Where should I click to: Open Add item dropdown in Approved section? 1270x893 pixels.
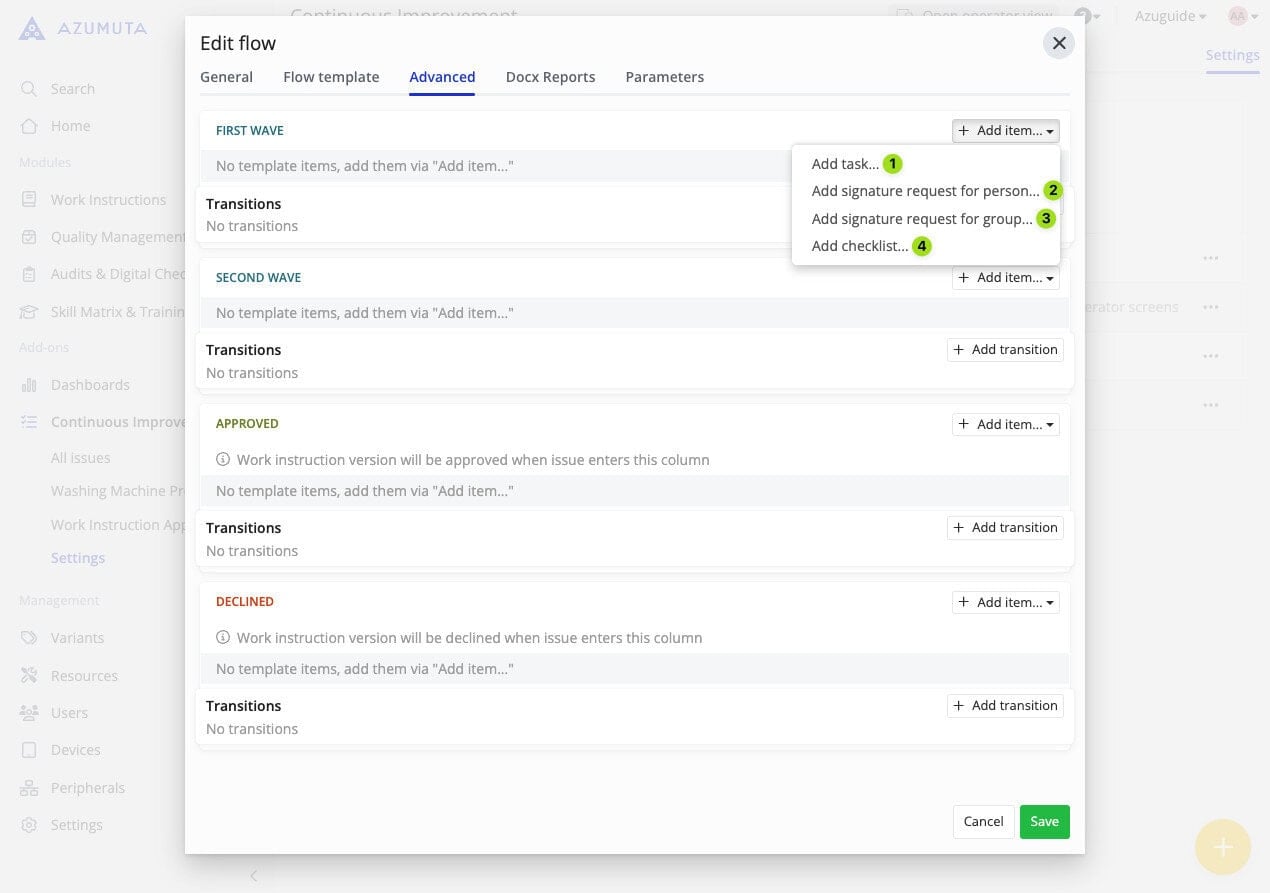(x=1005, y=424)
